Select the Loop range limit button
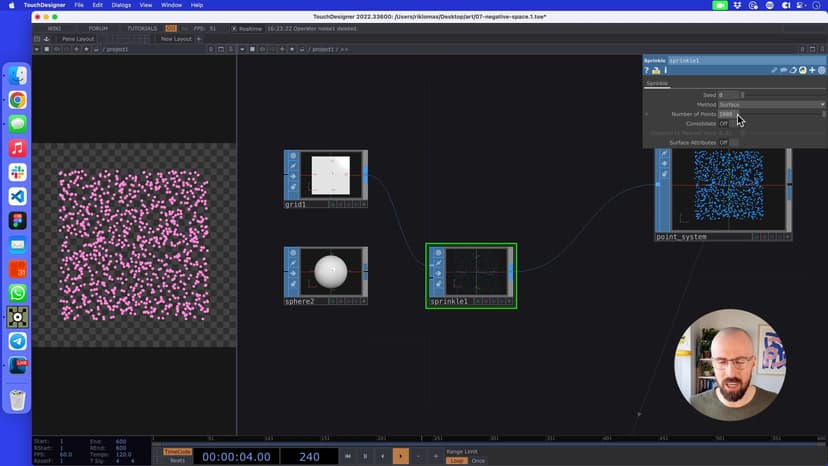The width and height of the screenshot is (828, 466). (x=456, y=461)
